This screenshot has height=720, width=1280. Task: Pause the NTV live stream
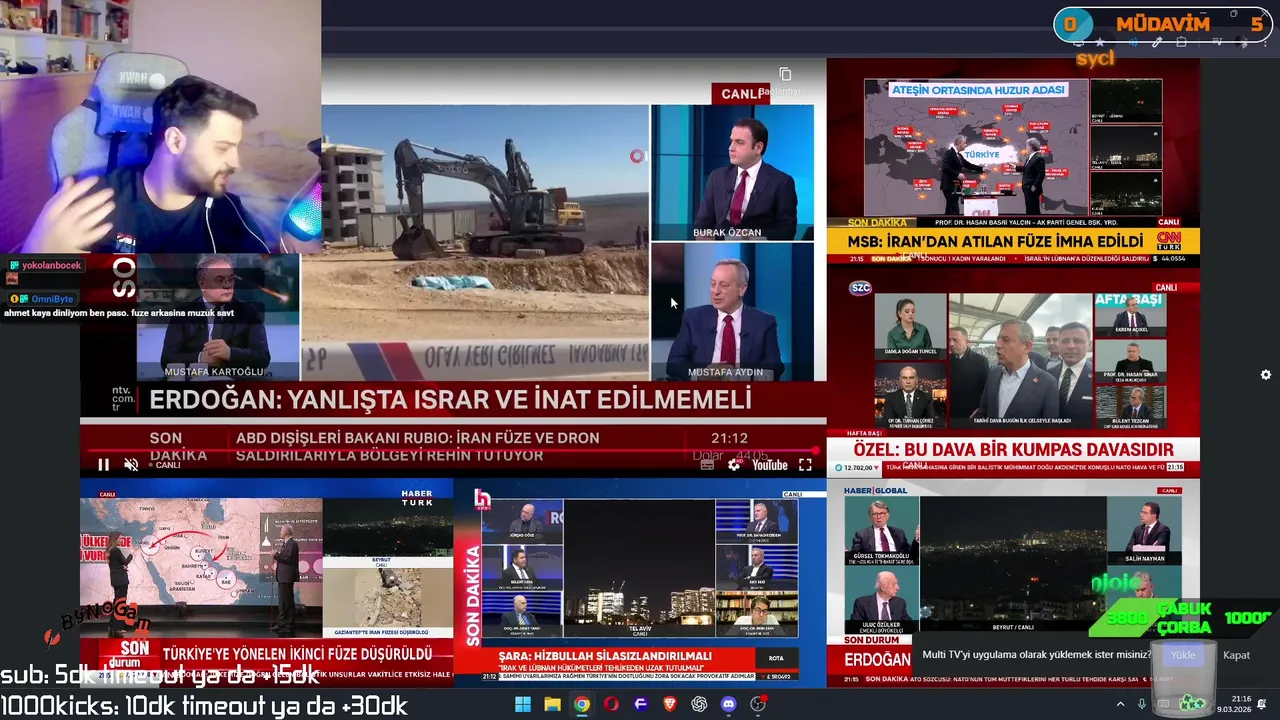point(103,465)
